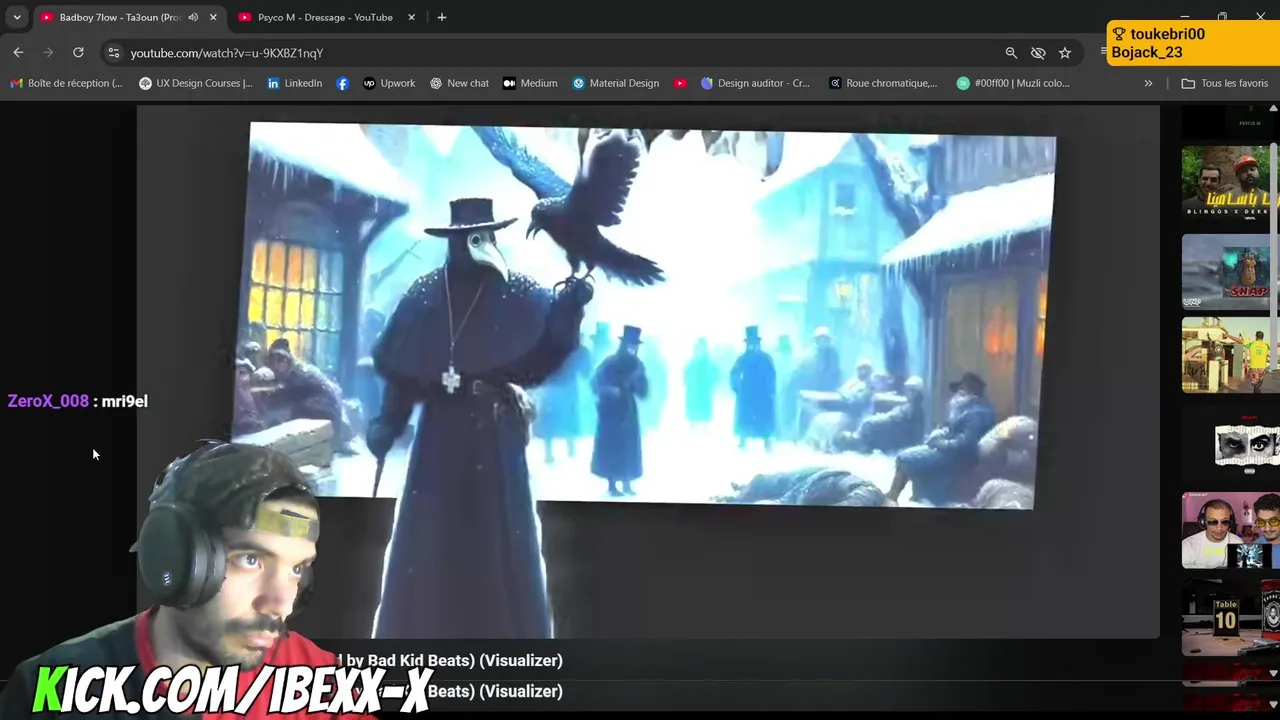
Task: Open Boîte de réception Gmail bookmark
Action: tap(66, 83)
